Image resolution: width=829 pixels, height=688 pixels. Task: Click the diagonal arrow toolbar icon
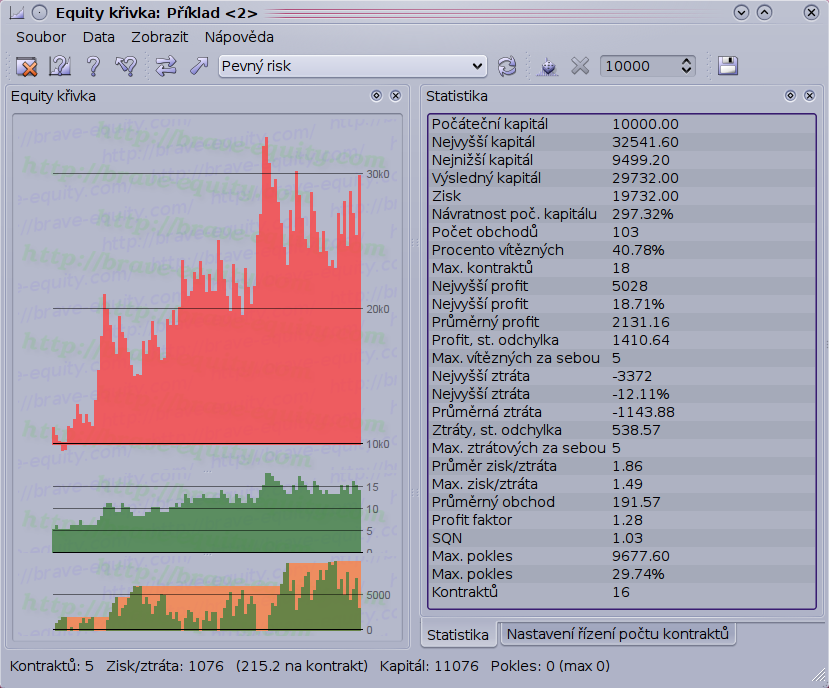pos(198,66)
